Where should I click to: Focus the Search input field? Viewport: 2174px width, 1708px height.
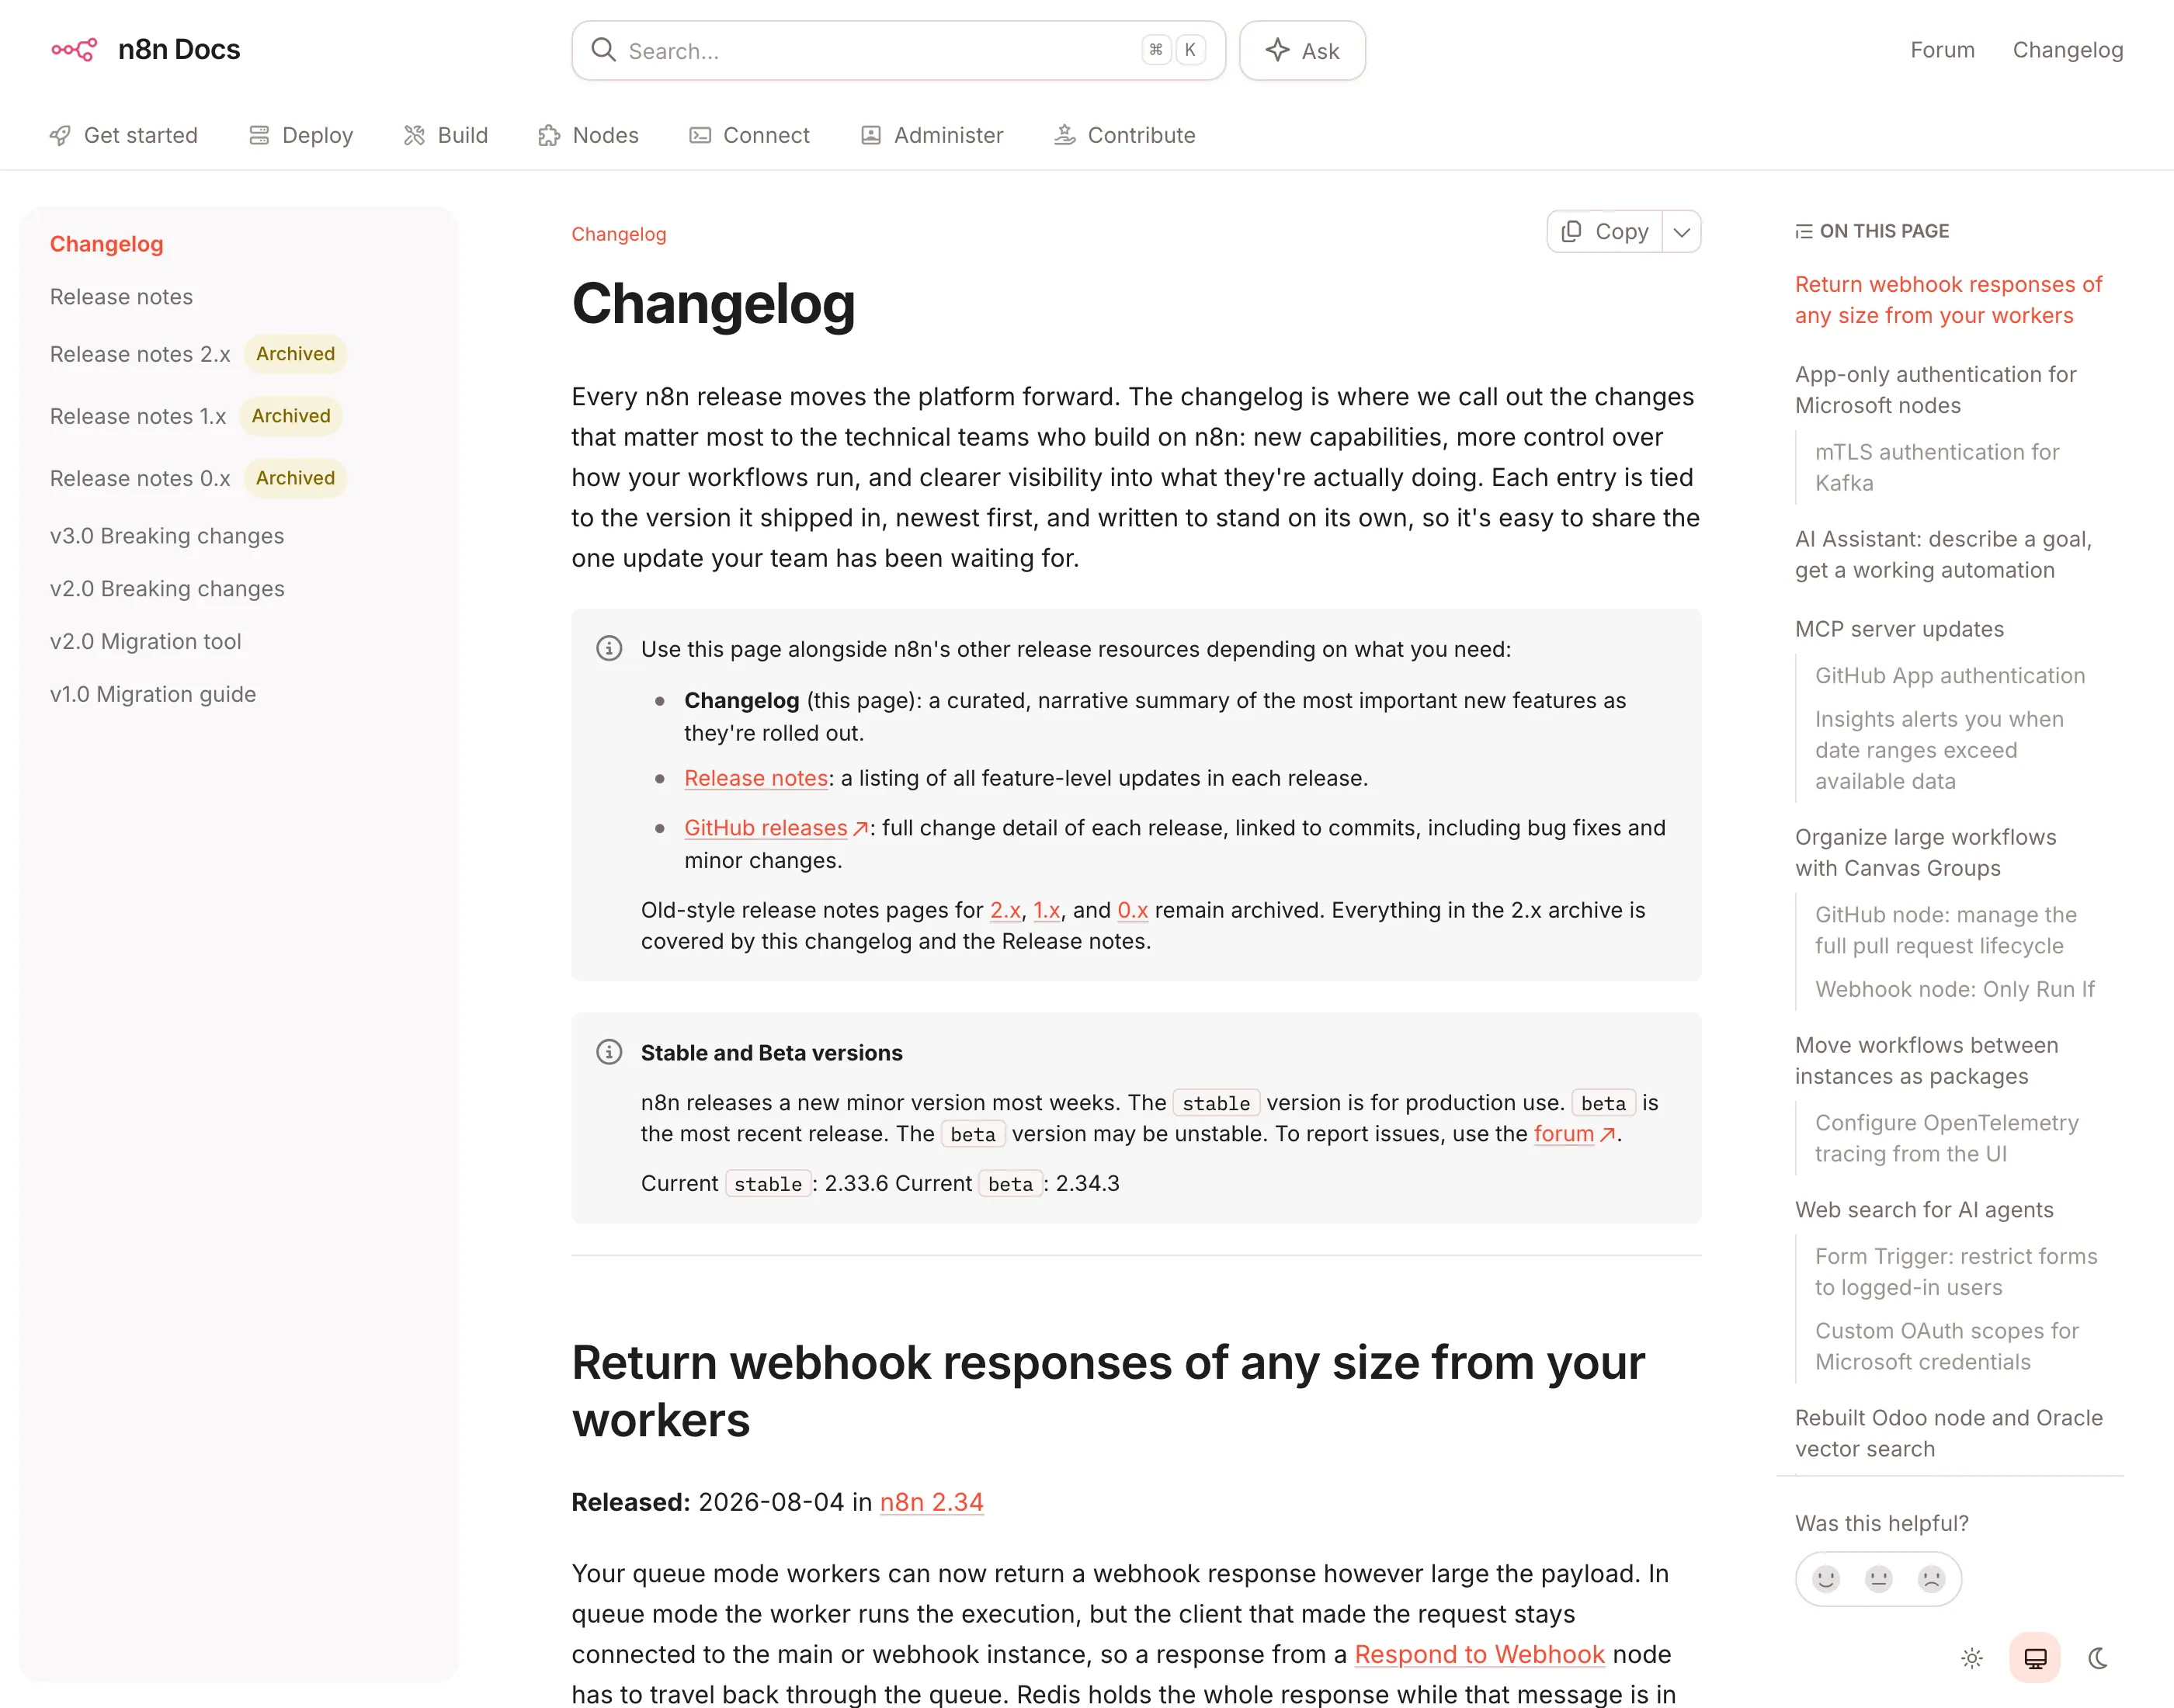[898, 50]
